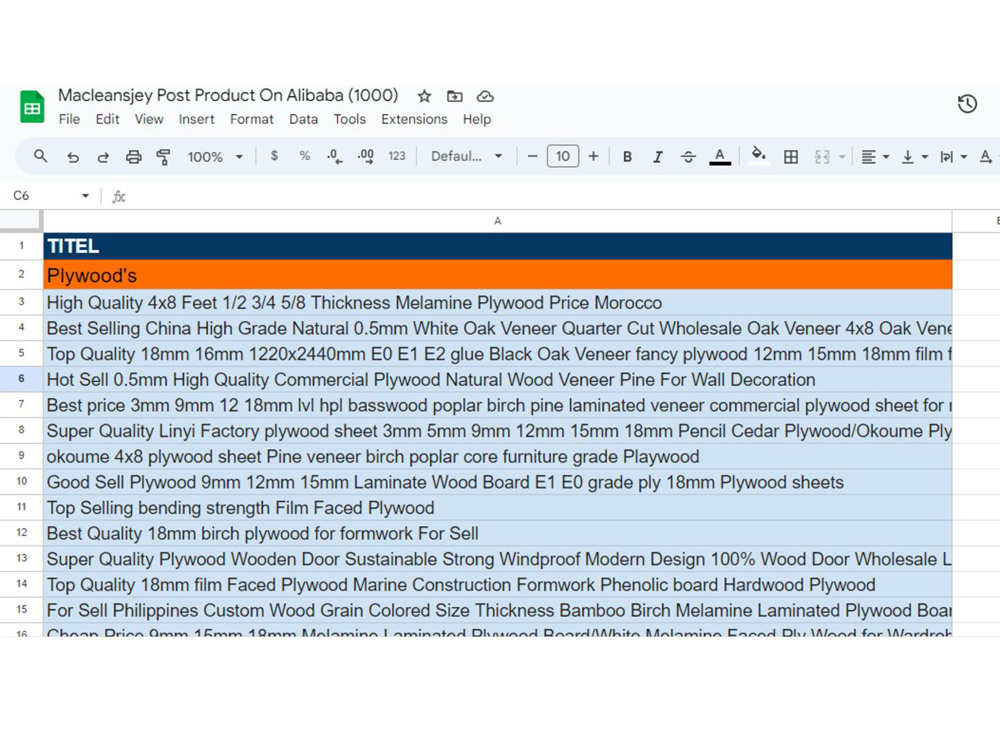Toggle italic formatting
This screenshot has height=750, width=1000.
pos(658,157)
